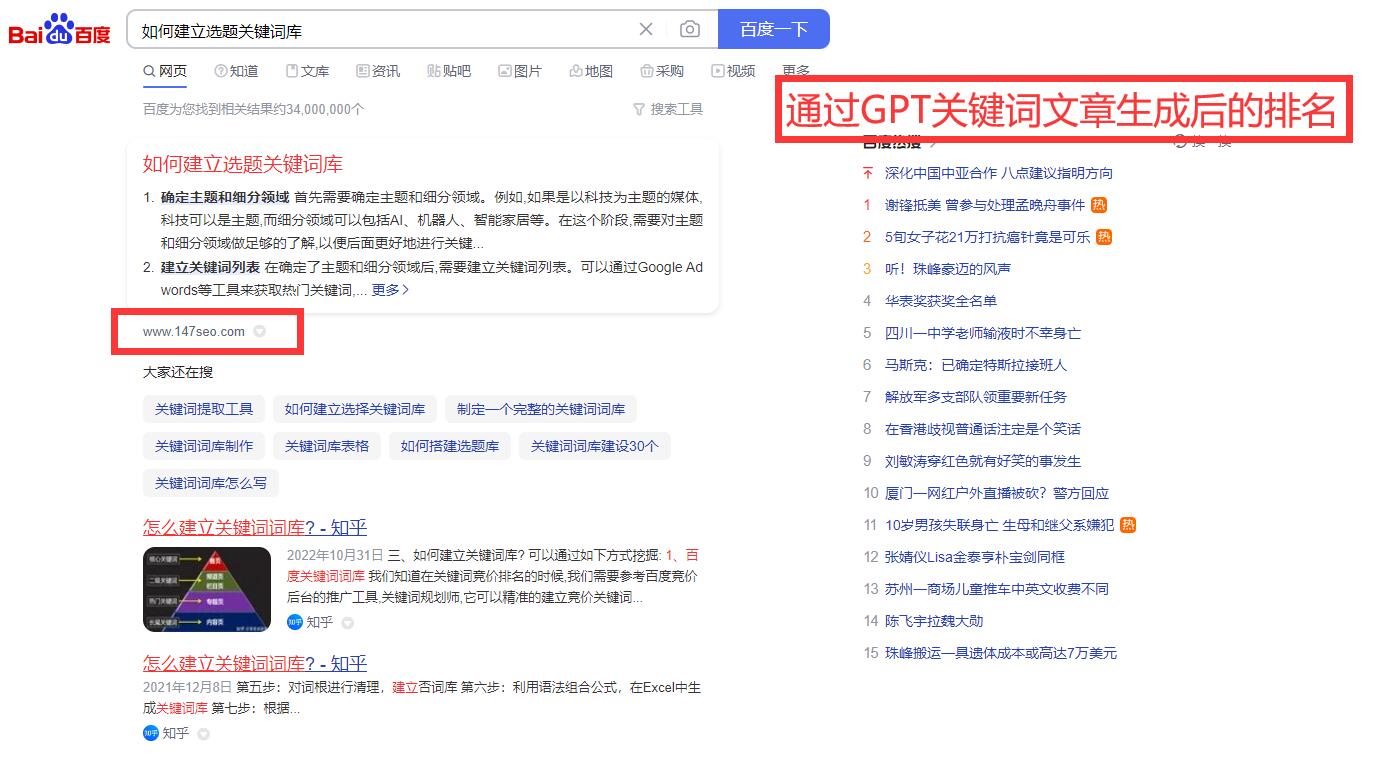Open hot topic 苏州一商场儿童推车中英文收费不同
The image size is (1380, 759).
pyautogui.click(x=997, y=589)
